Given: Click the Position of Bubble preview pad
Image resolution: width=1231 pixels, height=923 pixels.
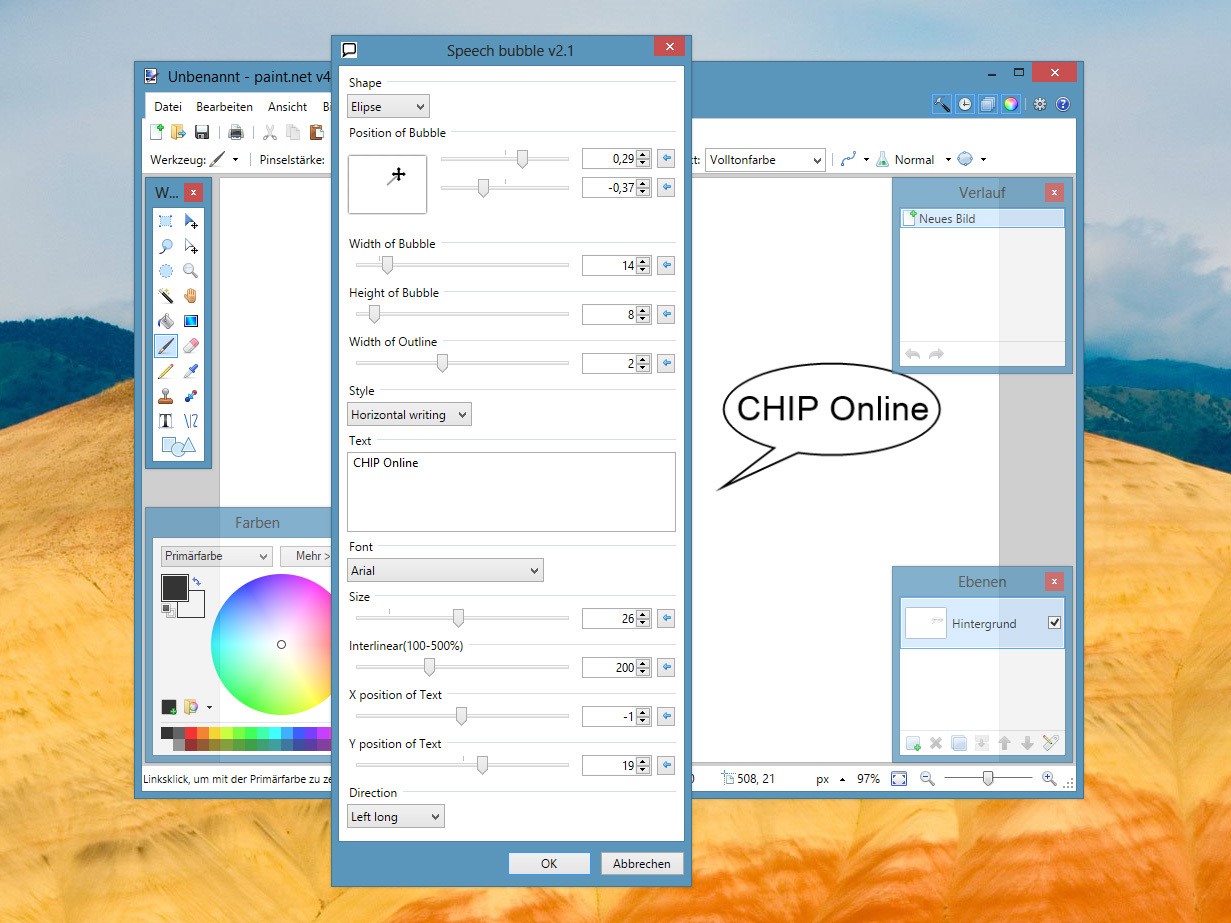Looking at the screenshot, I should tap(387, 184).
